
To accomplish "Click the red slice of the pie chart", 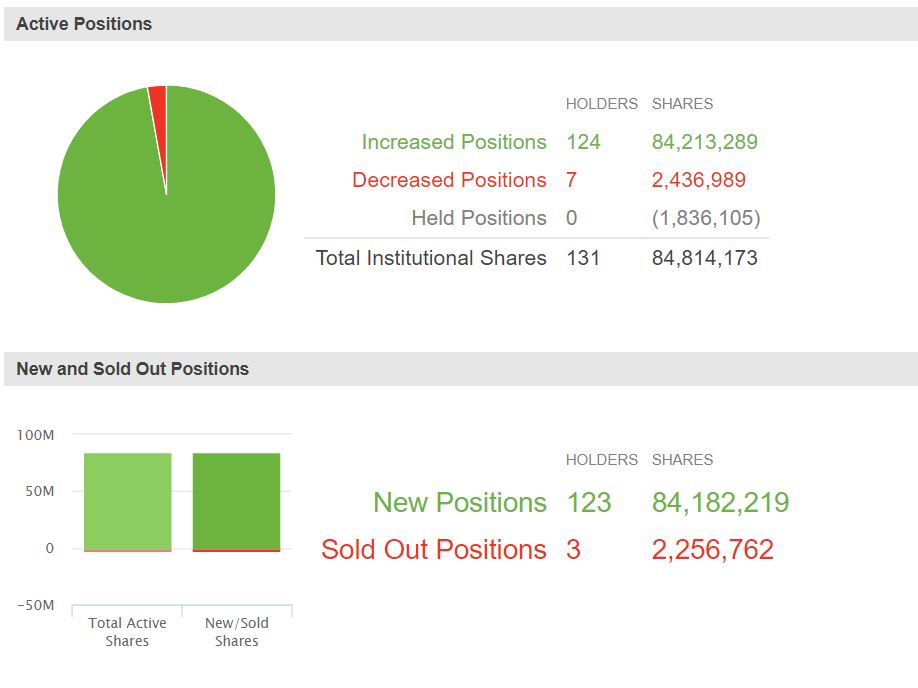I will point(158,98).
